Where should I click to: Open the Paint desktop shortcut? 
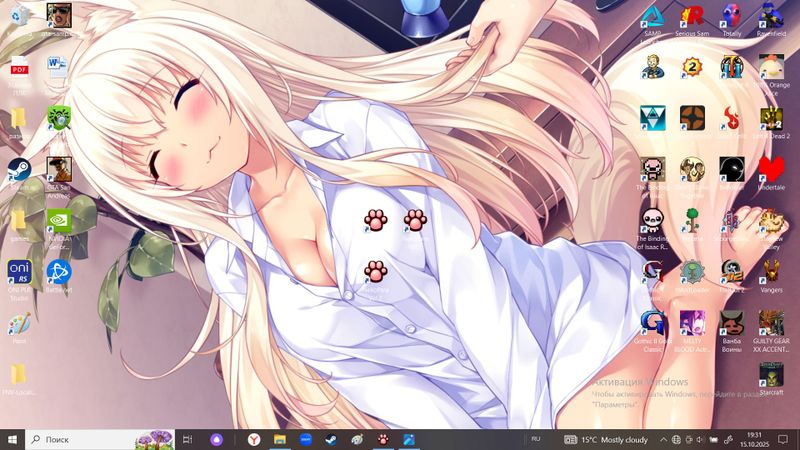click(19, 324)
